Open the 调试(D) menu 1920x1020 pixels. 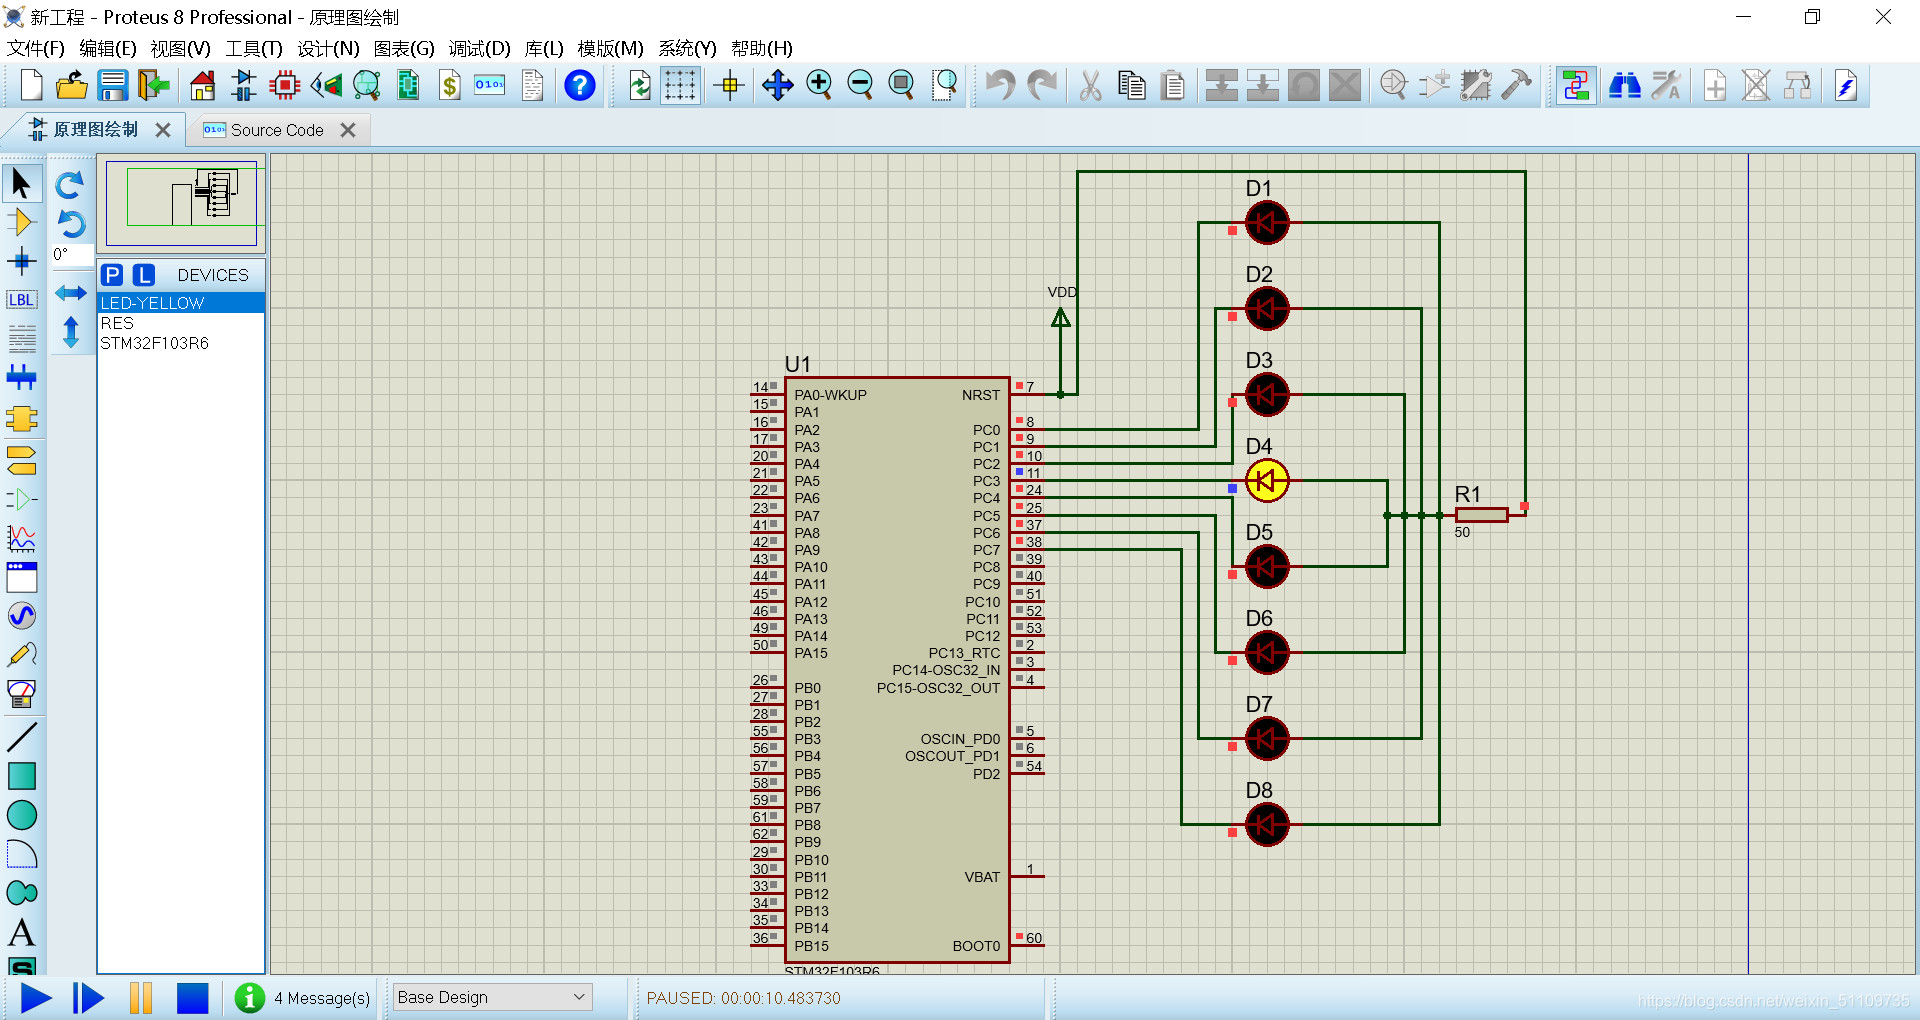479,48
